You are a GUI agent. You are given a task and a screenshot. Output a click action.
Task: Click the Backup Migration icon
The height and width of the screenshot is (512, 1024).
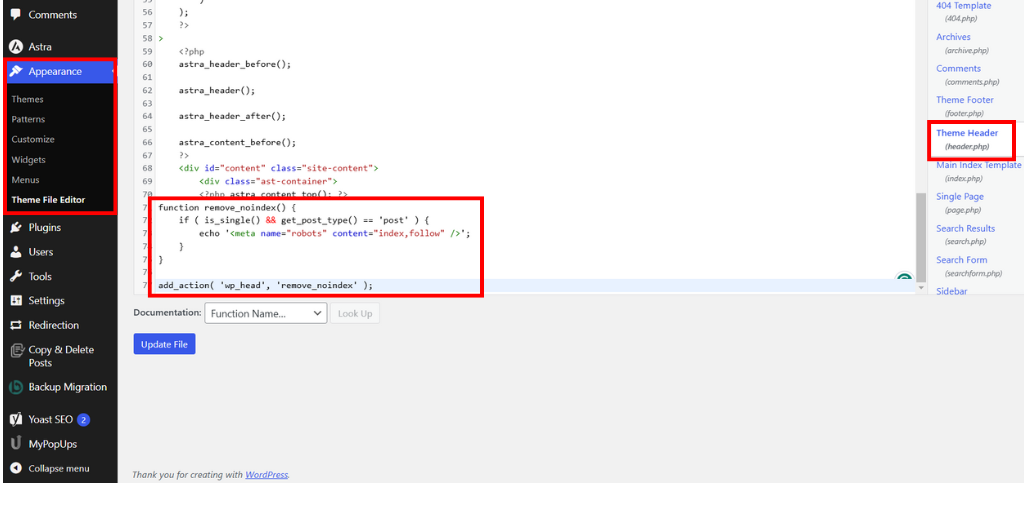tap(16, 387)
